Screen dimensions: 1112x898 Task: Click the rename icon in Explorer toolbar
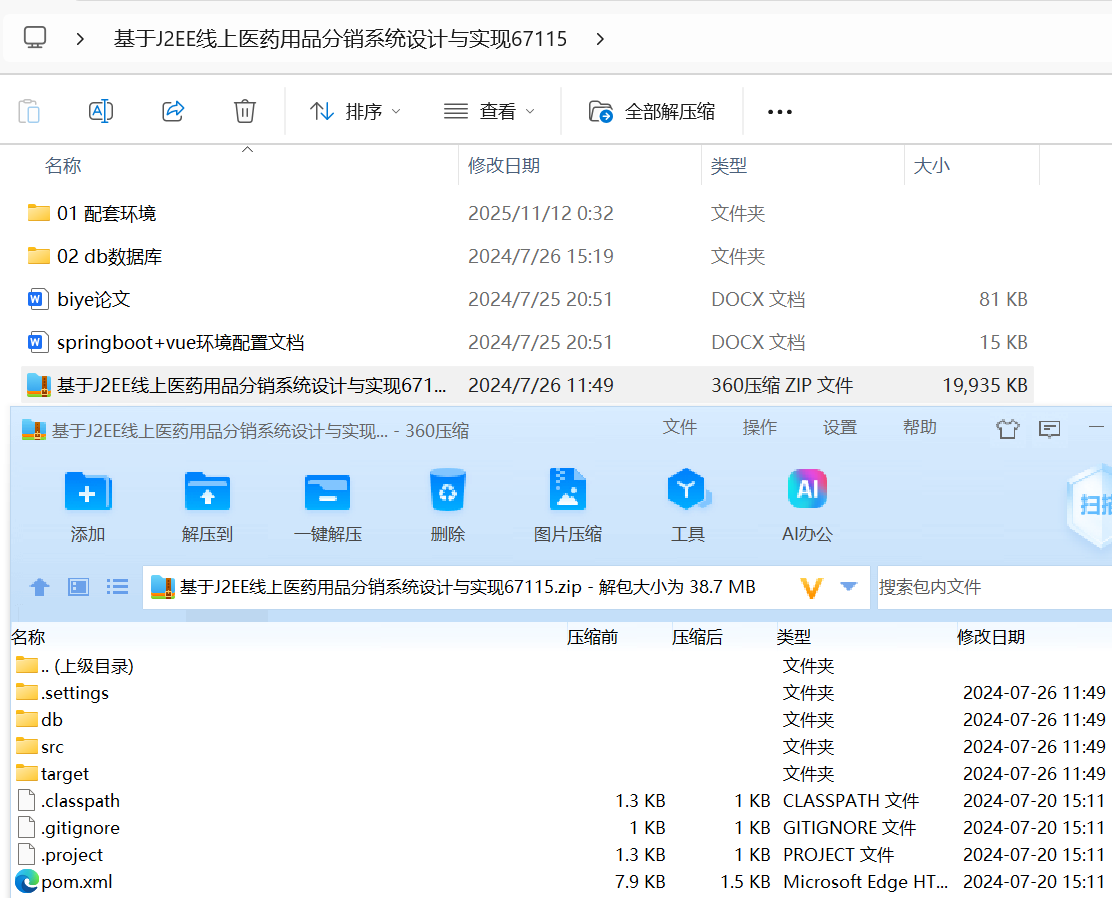click(100, 111)
